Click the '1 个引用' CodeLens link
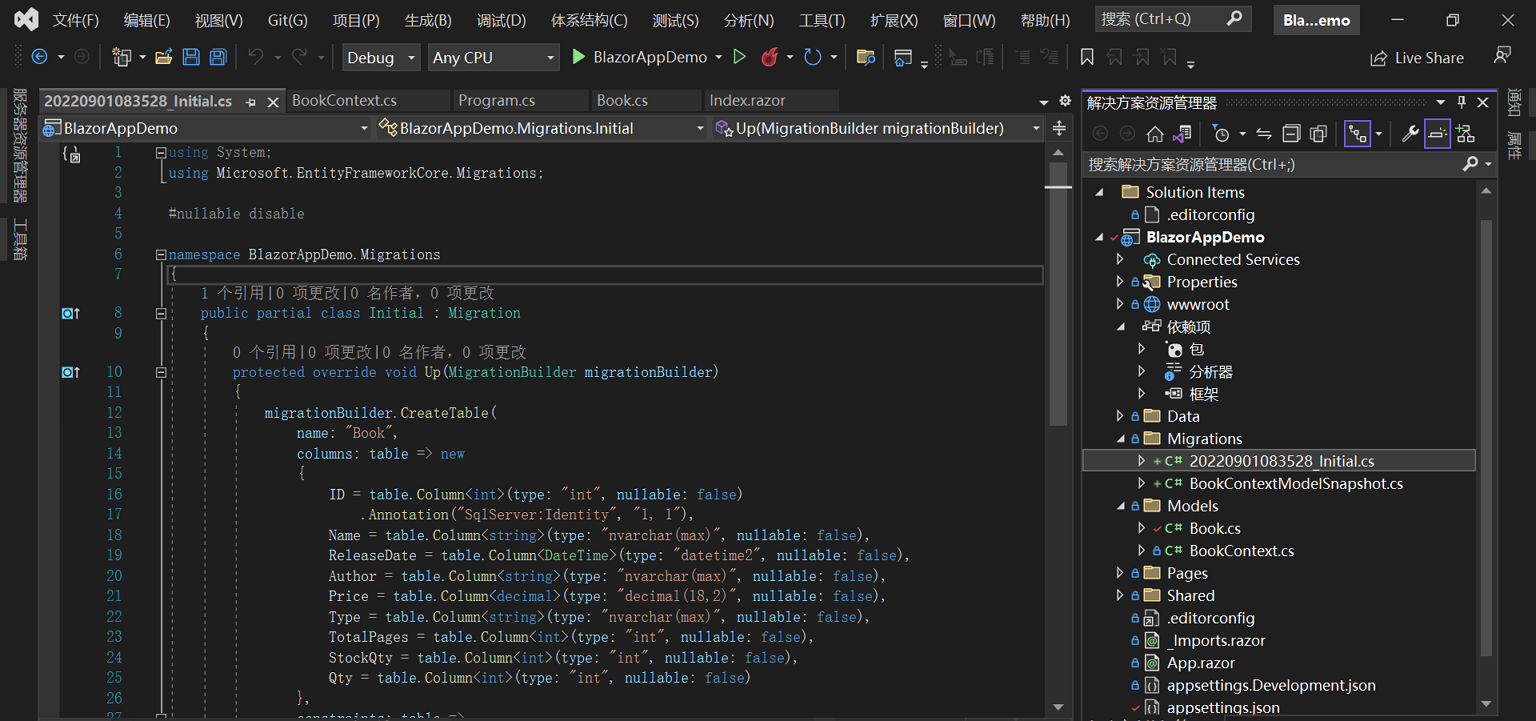The height and width of the screenshot is (721, 1536). (x=232, y=293)
